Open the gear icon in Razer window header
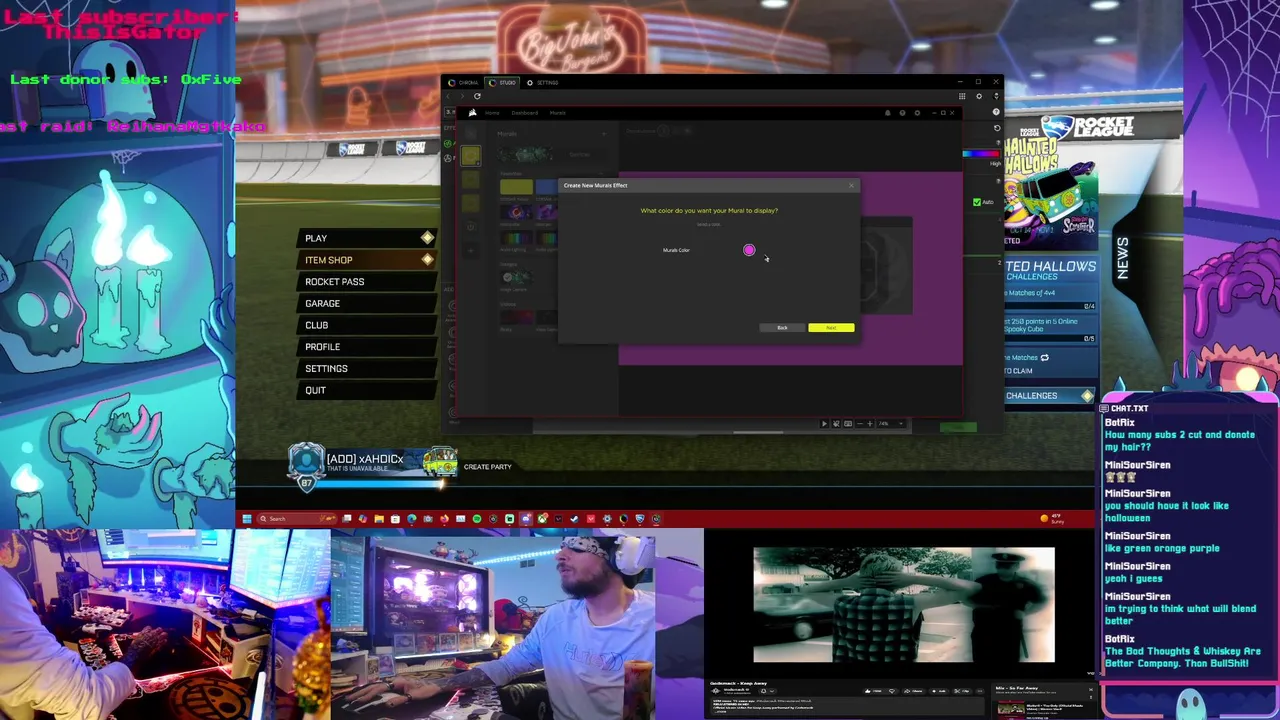The height and width of the screenshot is (720, 1280). point(979,96)
